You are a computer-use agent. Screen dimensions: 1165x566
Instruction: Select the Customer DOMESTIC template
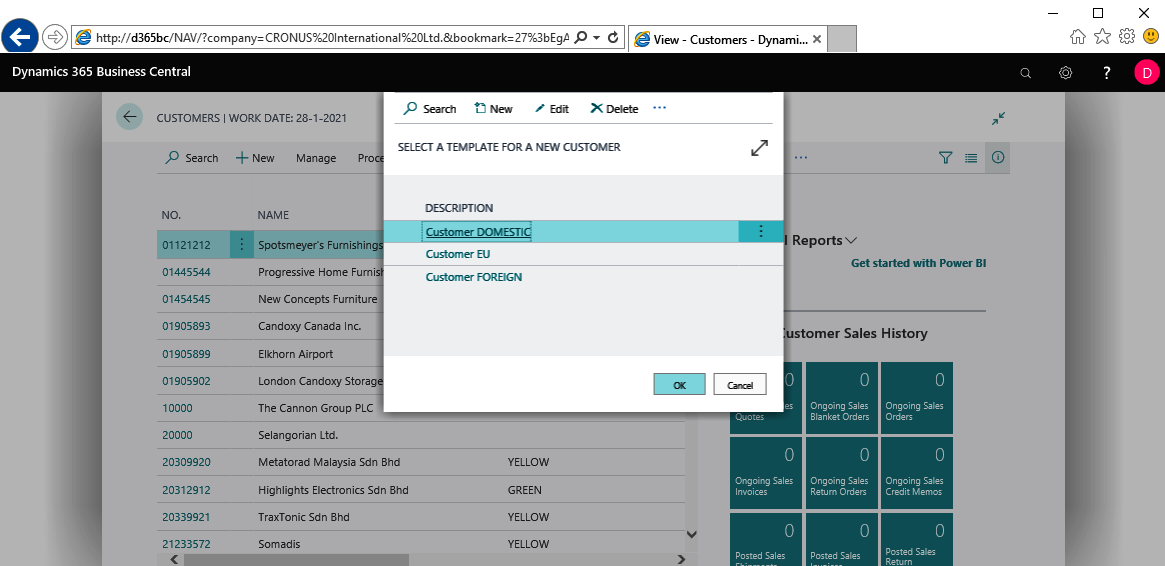tap(478, 232)
